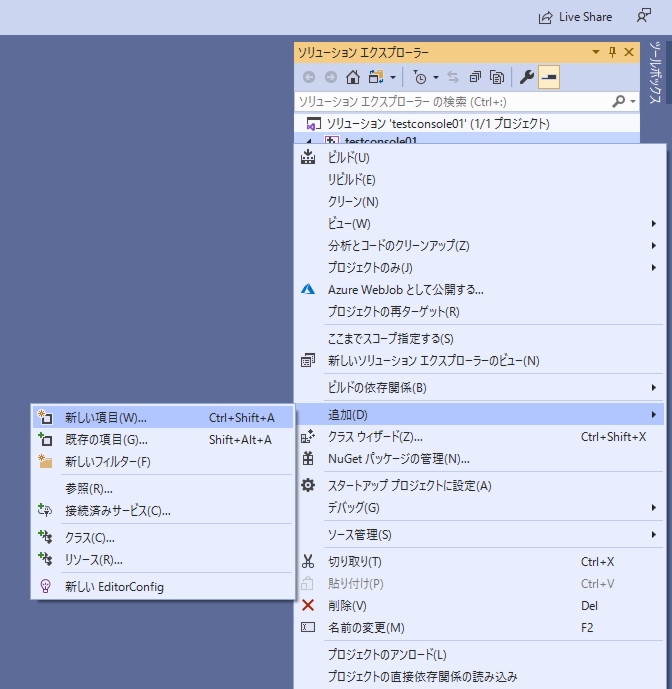This screenshot has width=672, height=689.
Task: Choose 切り取り(T) cut command
Action: point(479,562)
